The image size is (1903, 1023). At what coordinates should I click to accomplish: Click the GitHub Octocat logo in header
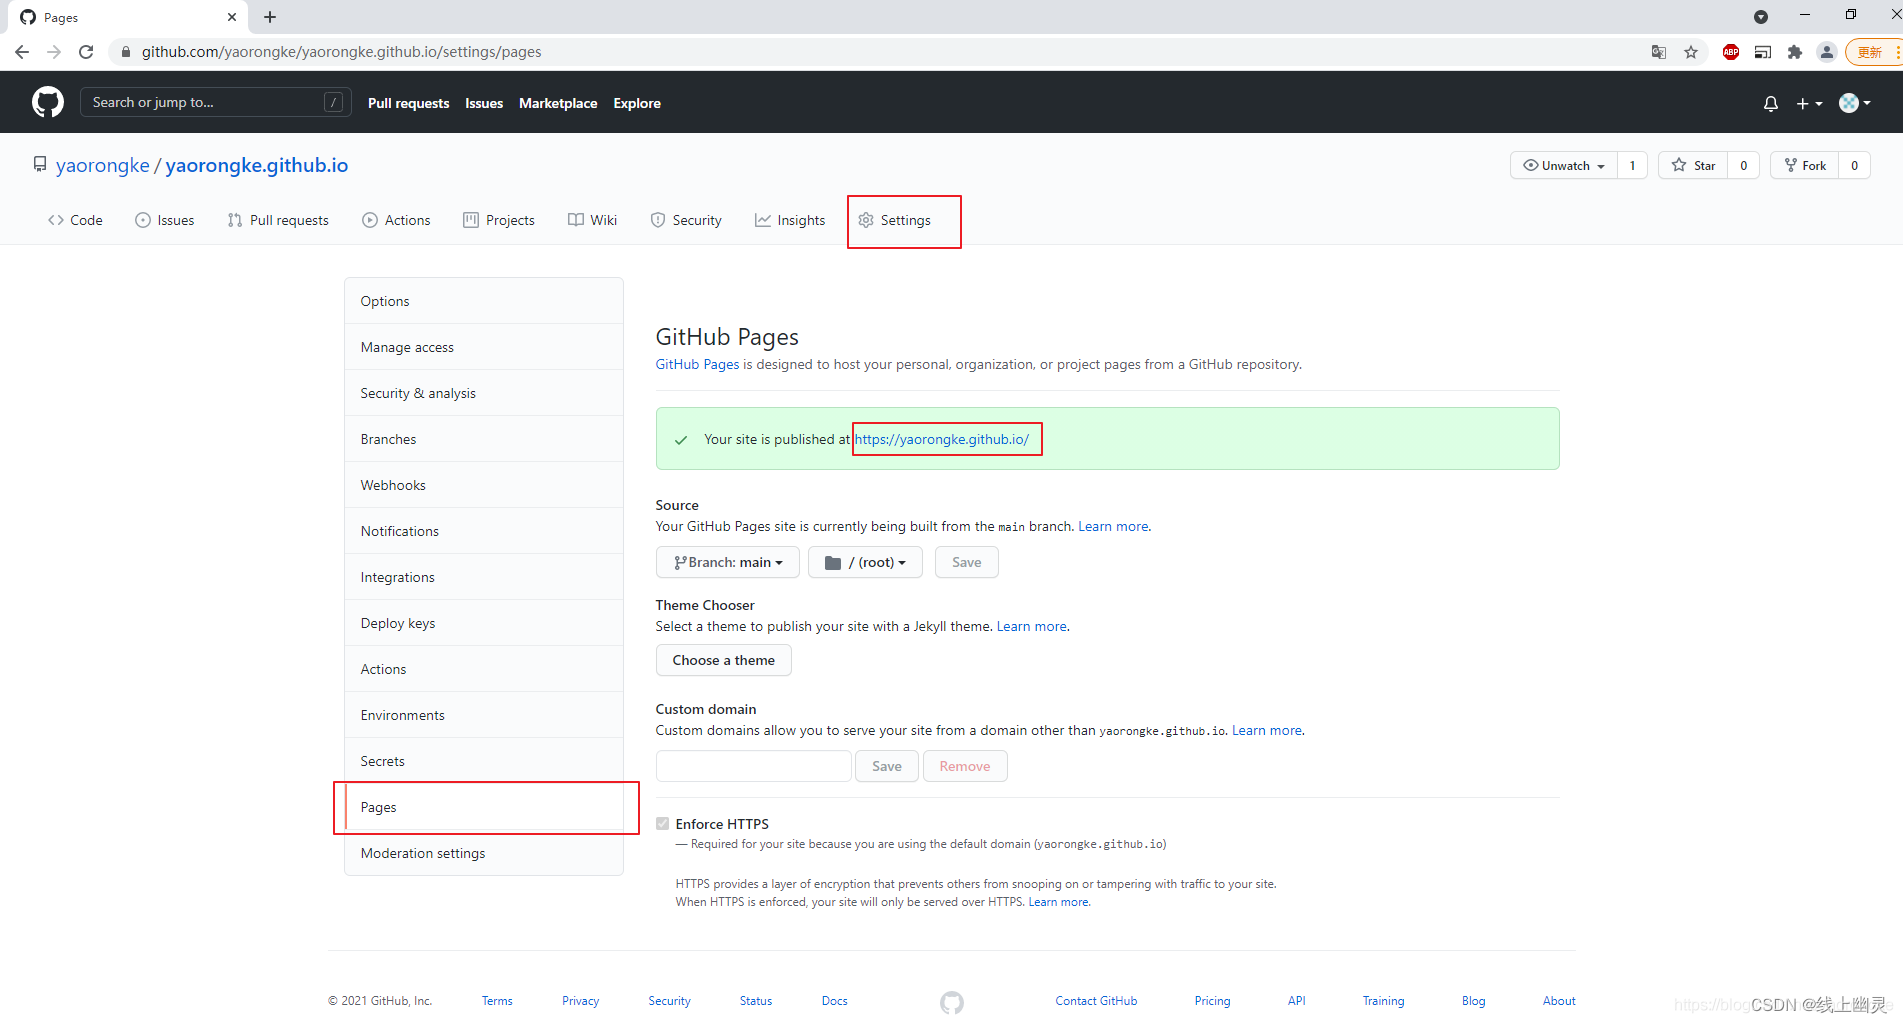coord(48,102)
